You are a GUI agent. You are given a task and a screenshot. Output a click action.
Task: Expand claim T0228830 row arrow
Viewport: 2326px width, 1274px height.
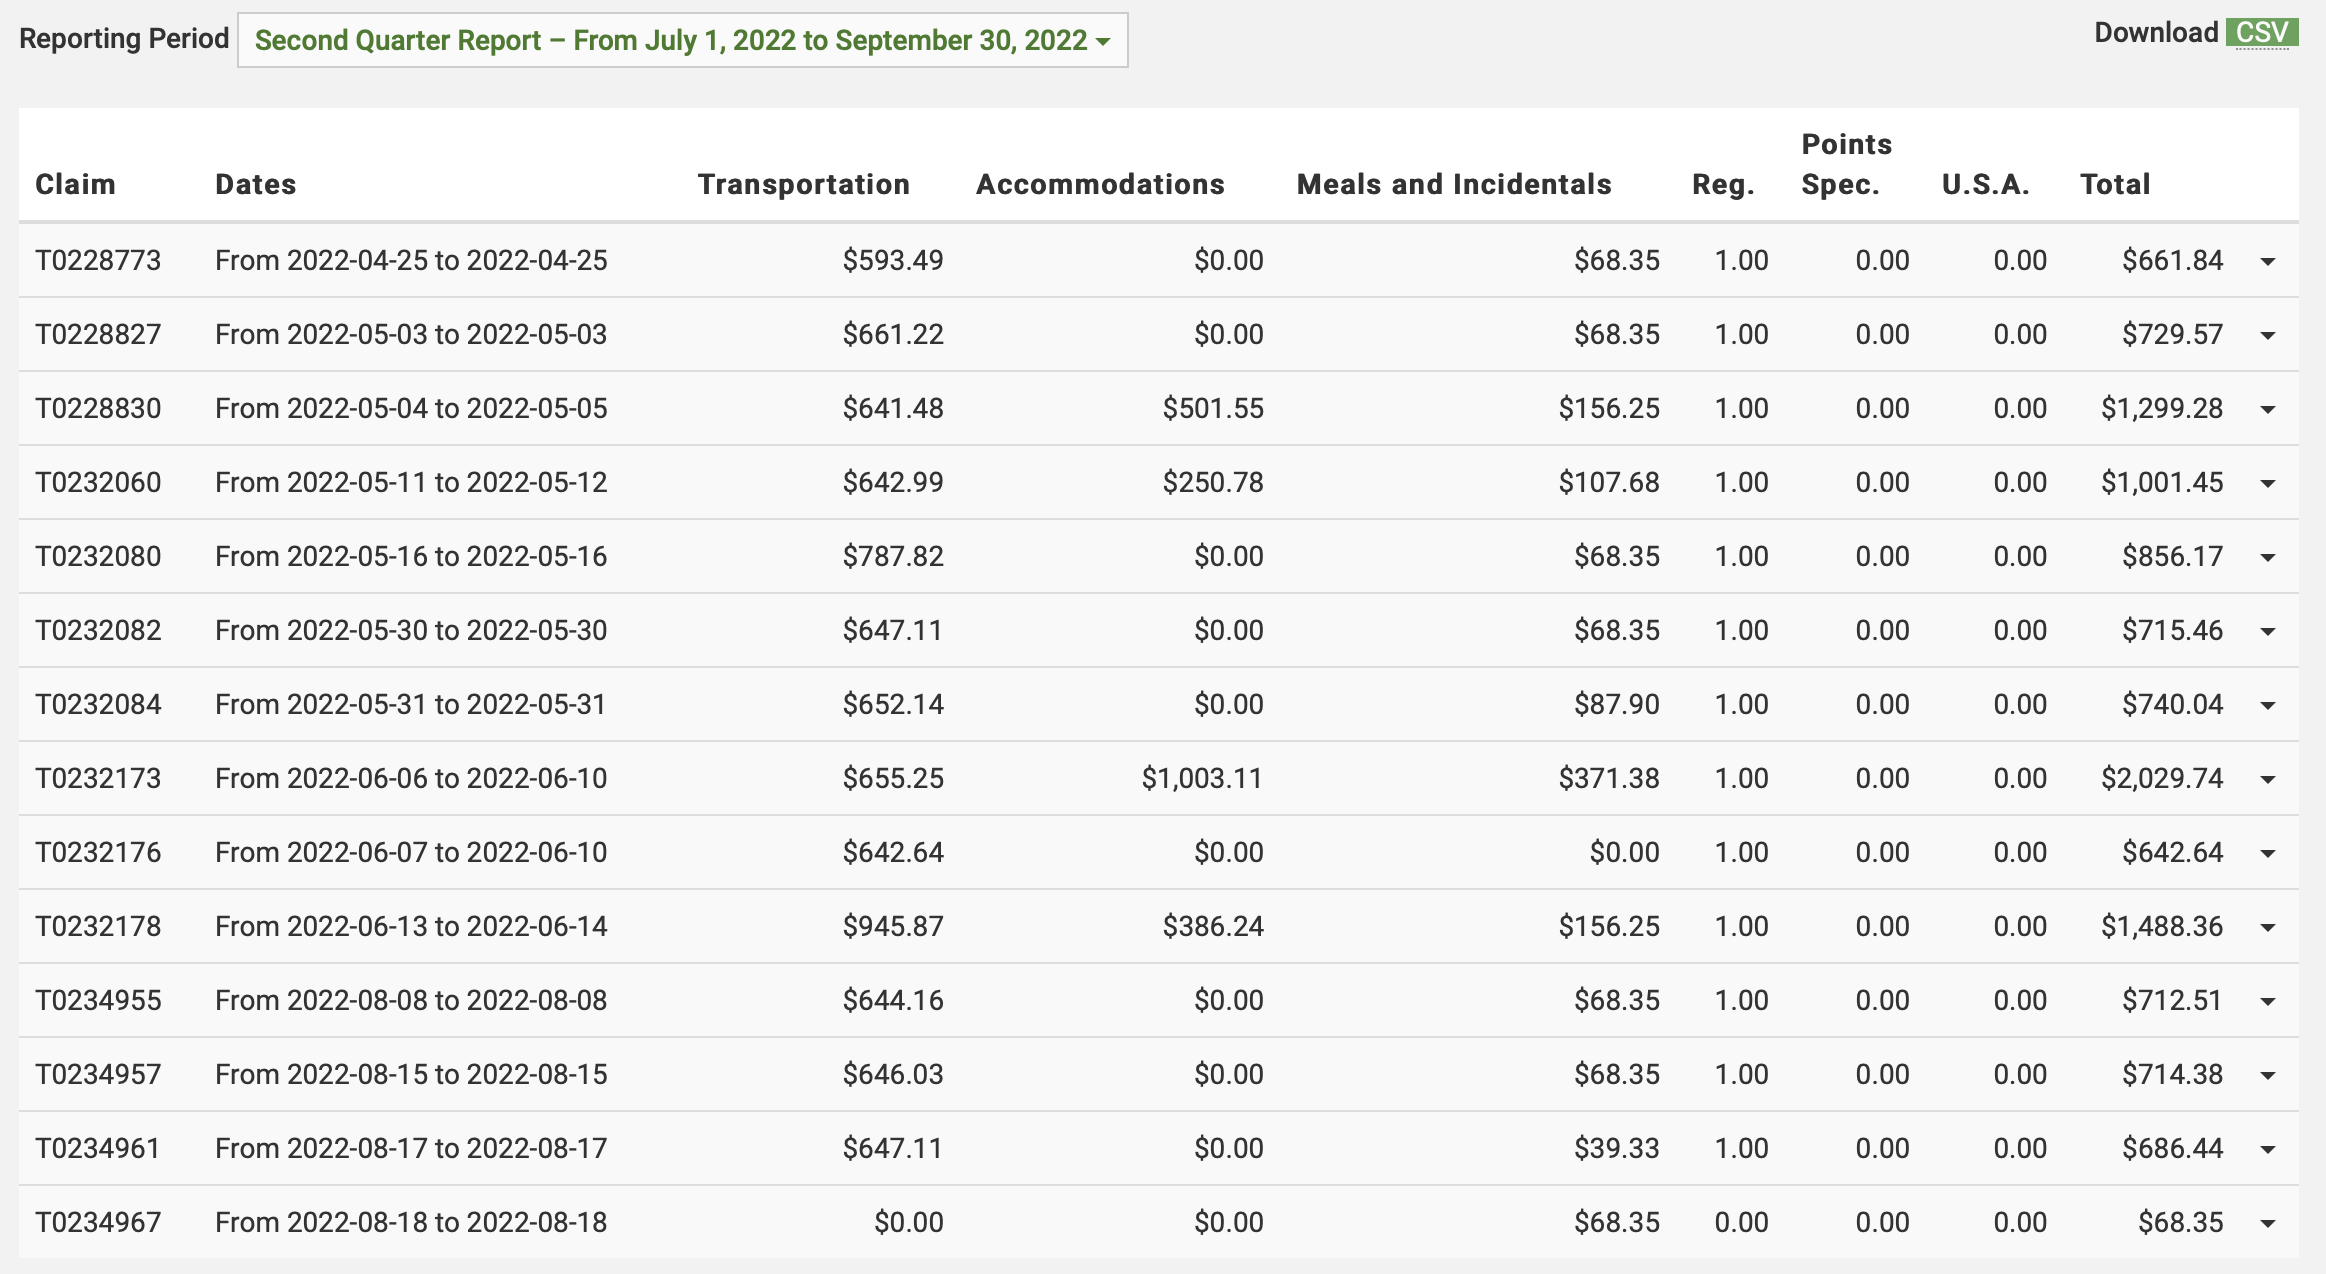2267,410
